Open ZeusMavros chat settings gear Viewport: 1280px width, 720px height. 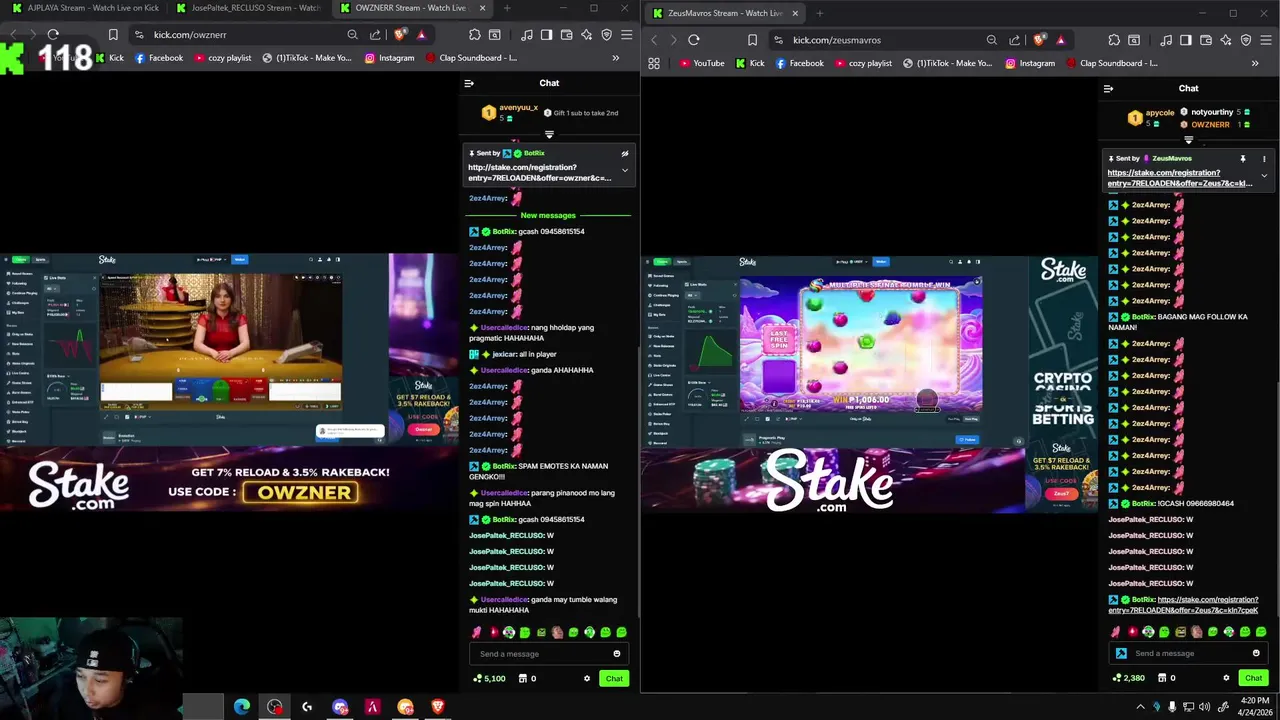click(x=1226, y=678)
